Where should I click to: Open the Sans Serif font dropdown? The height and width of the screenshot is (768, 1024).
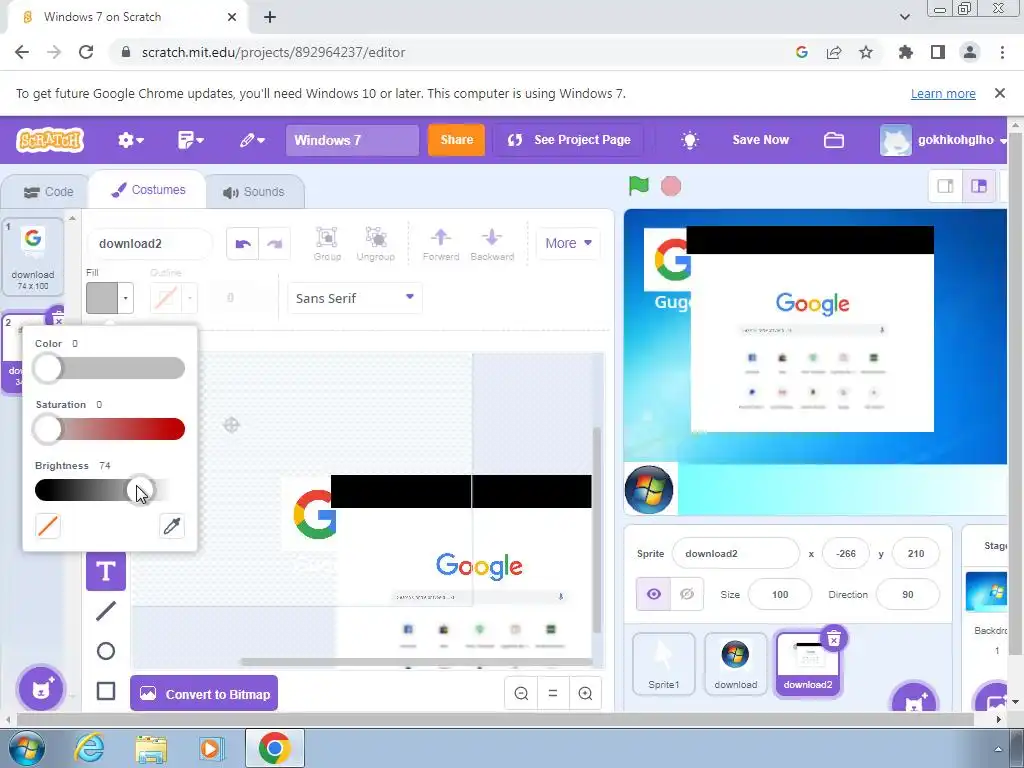(x=355, y=298)
